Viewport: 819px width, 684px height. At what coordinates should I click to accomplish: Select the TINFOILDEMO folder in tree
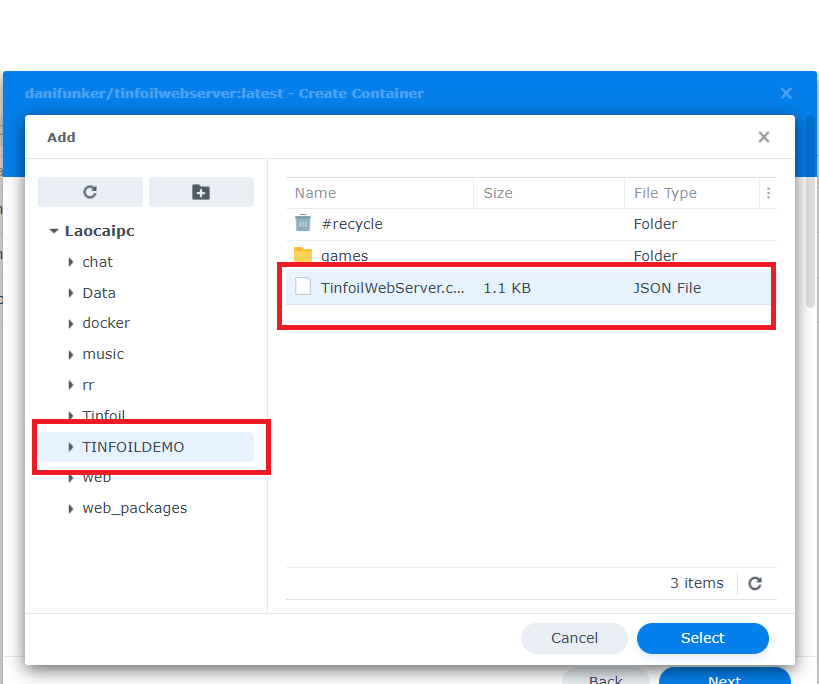(133, 447)
